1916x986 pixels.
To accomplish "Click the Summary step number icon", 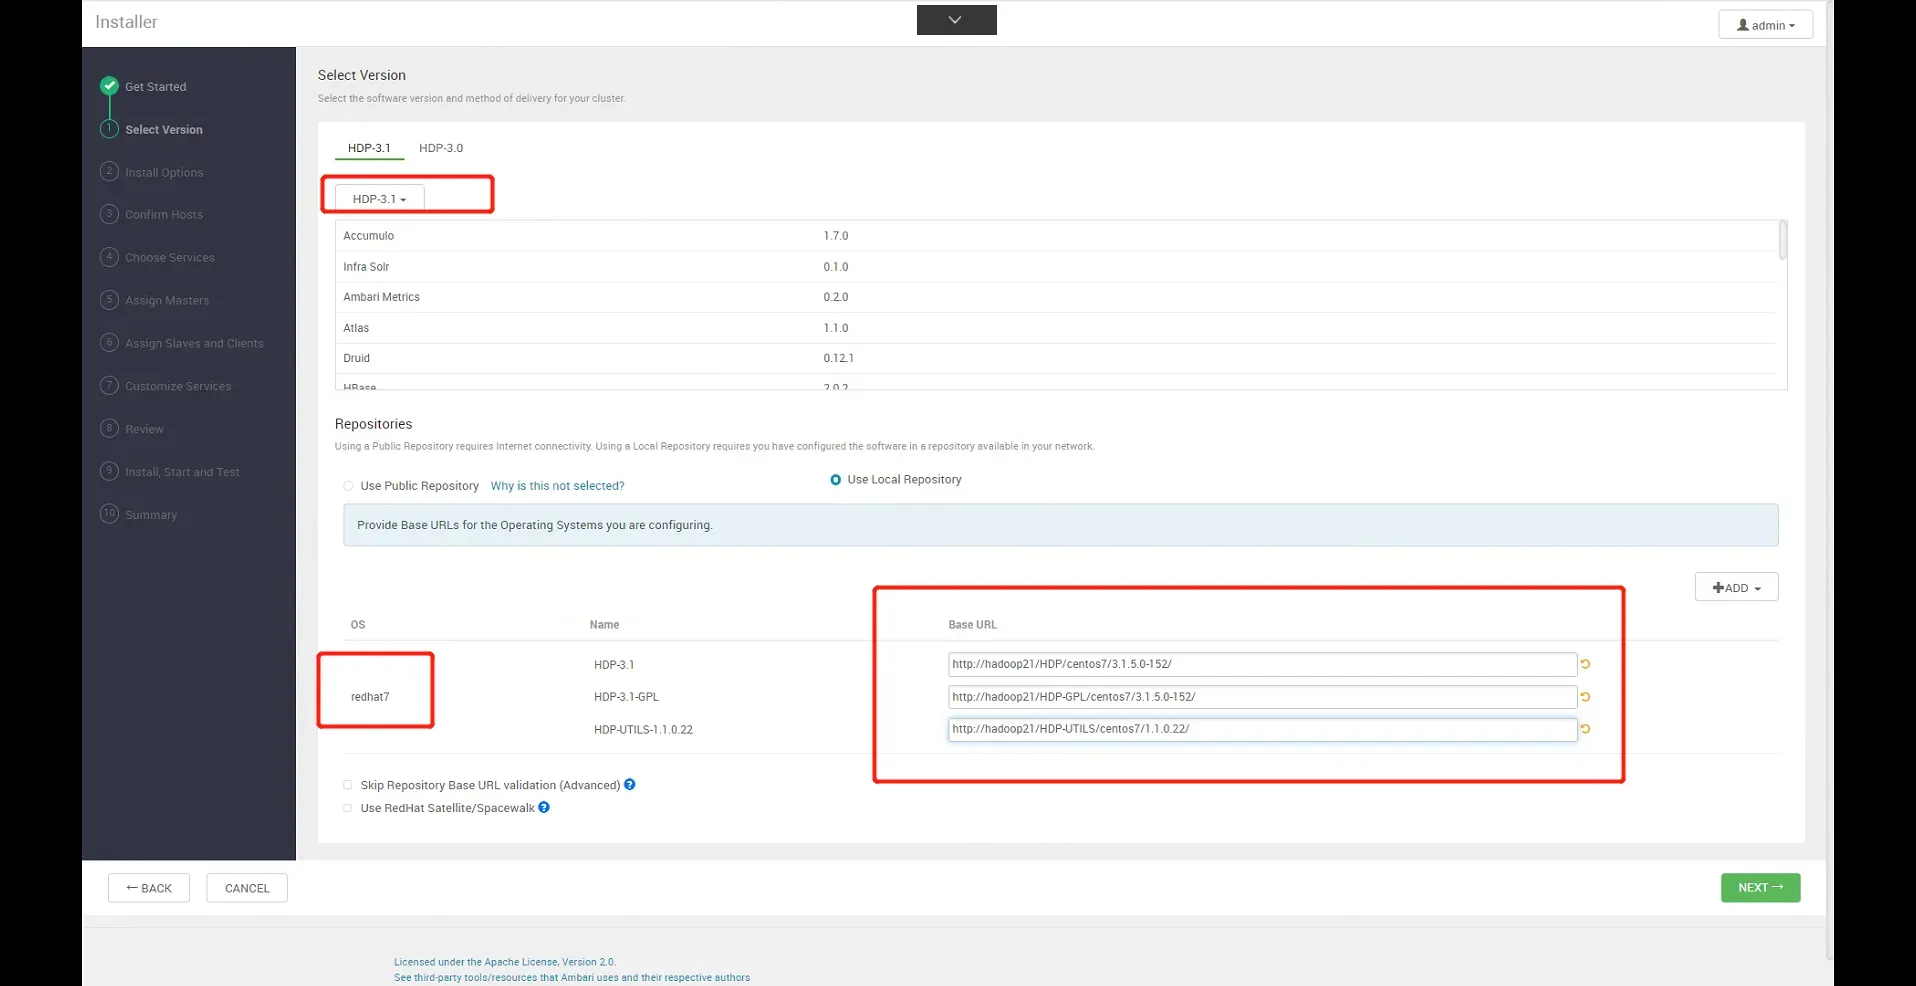I will pyautogui.click(x=110, y=514).
